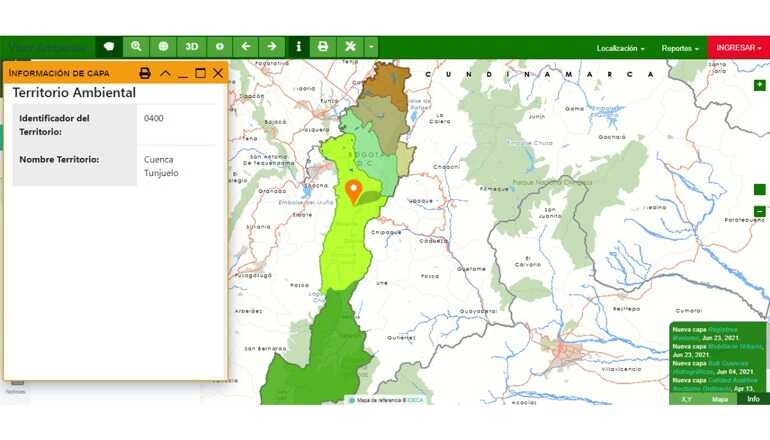Open the Localización menu
Screen dimensions: 770x440
(620, 48)
